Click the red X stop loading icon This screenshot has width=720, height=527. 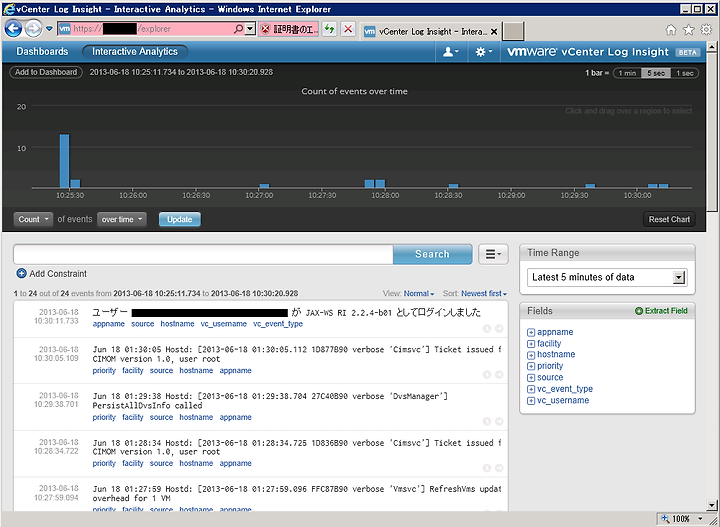(348, 29)
